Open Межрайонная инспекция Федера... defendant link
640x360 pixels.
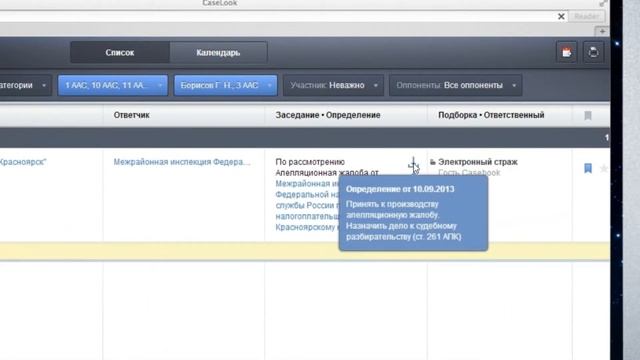tap(182, 162)
